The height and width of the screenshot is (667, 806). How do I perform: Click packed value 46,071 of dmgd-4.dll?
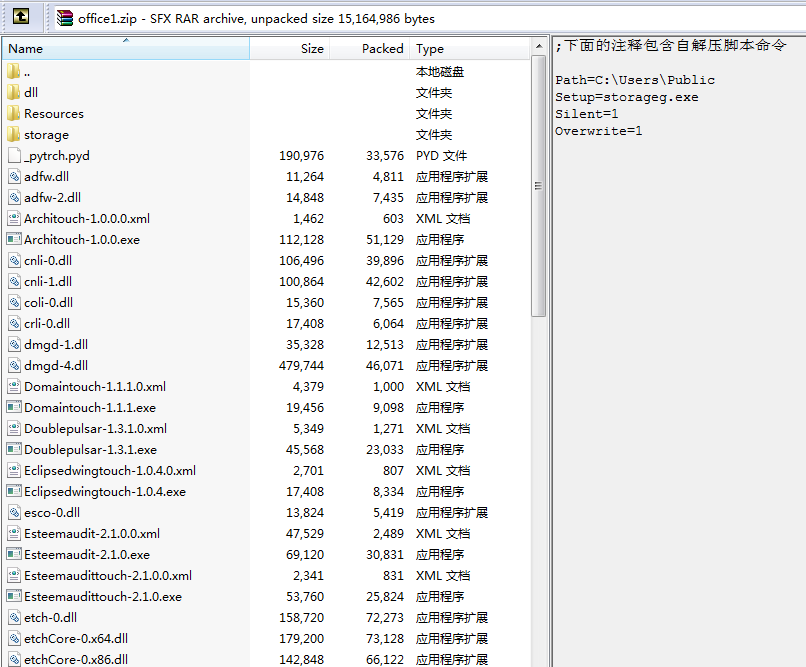384,366
